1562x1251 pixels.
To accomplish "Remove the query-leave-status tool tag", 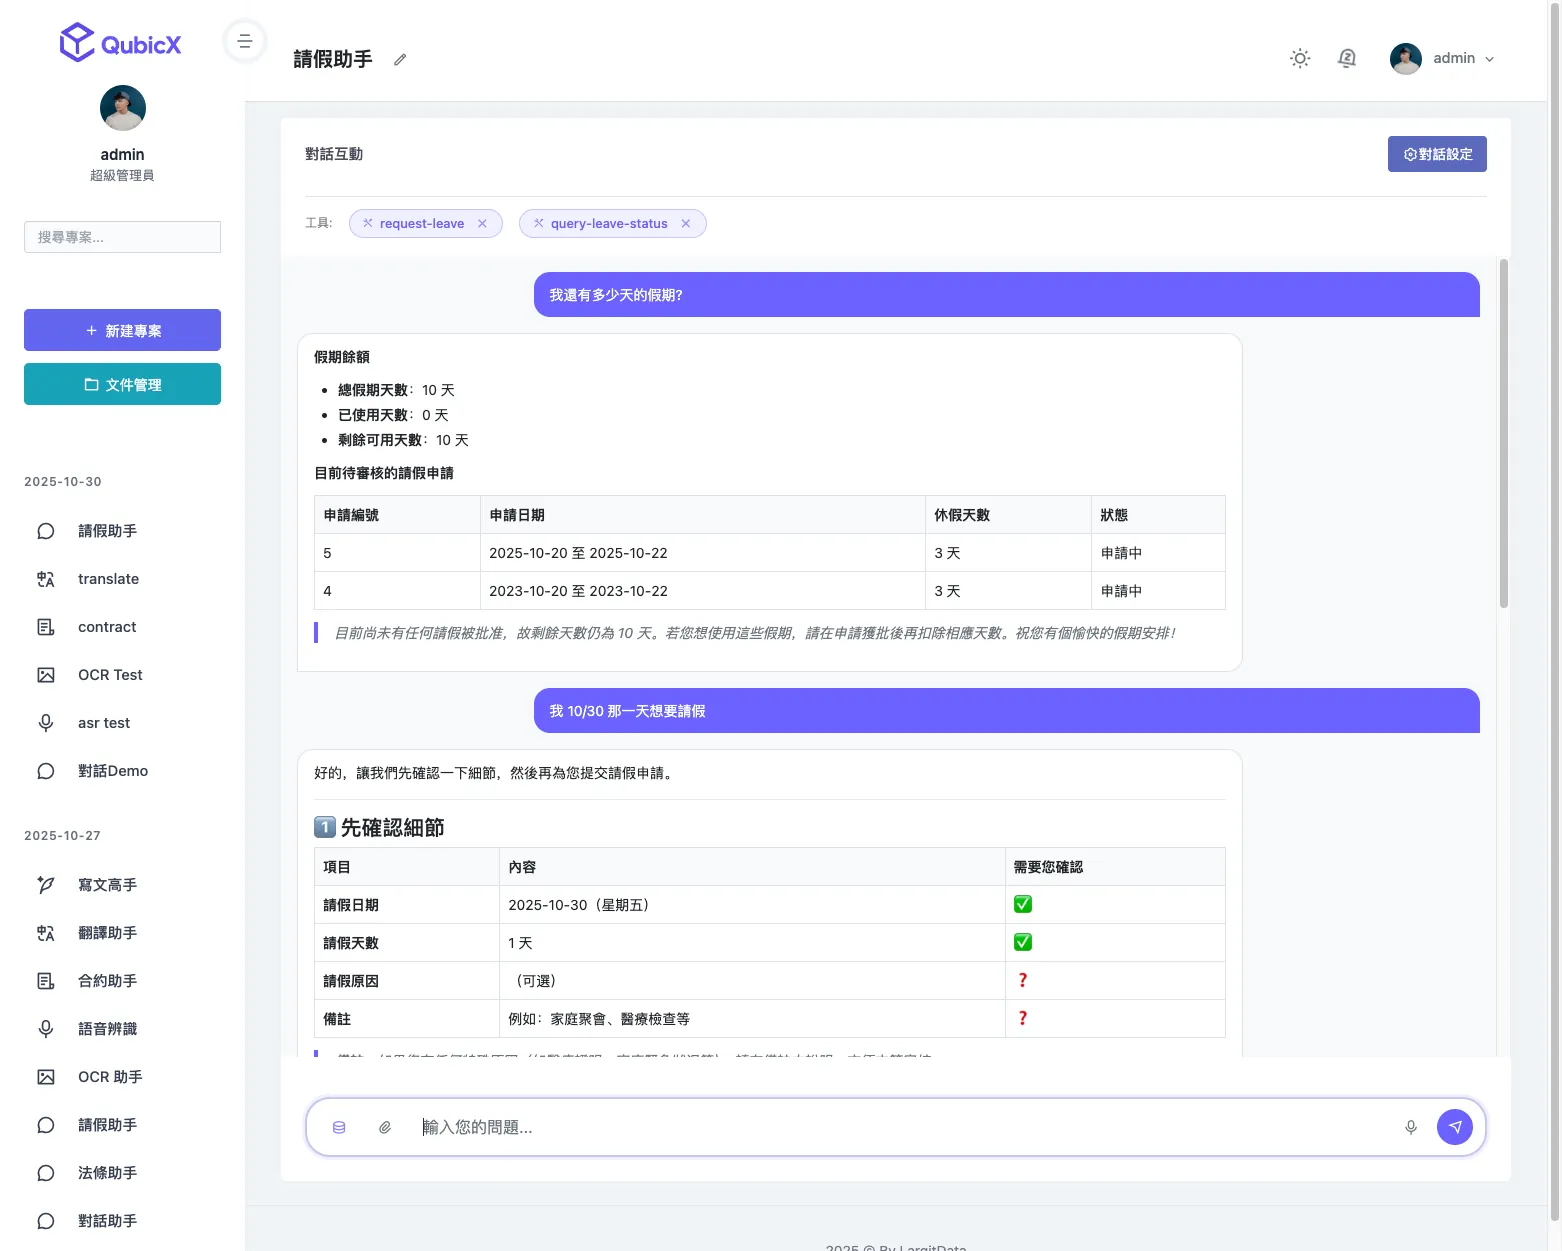I will tap(686, 223).
